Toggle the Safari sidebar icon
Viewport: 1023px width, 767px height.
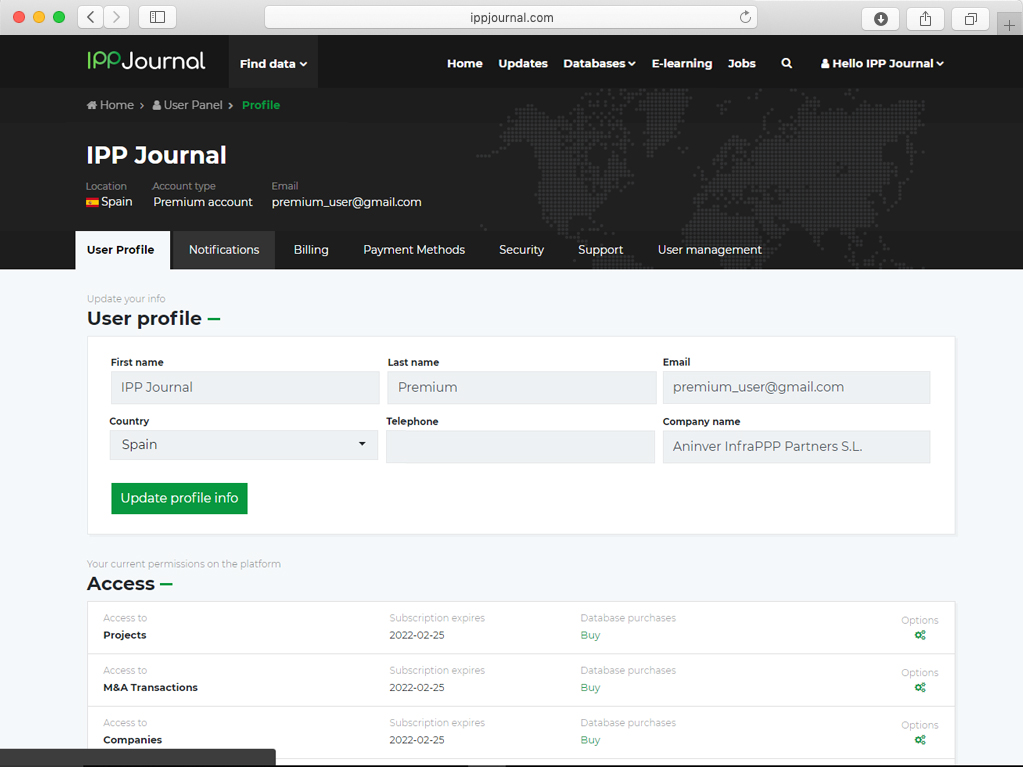click(157, 17)
